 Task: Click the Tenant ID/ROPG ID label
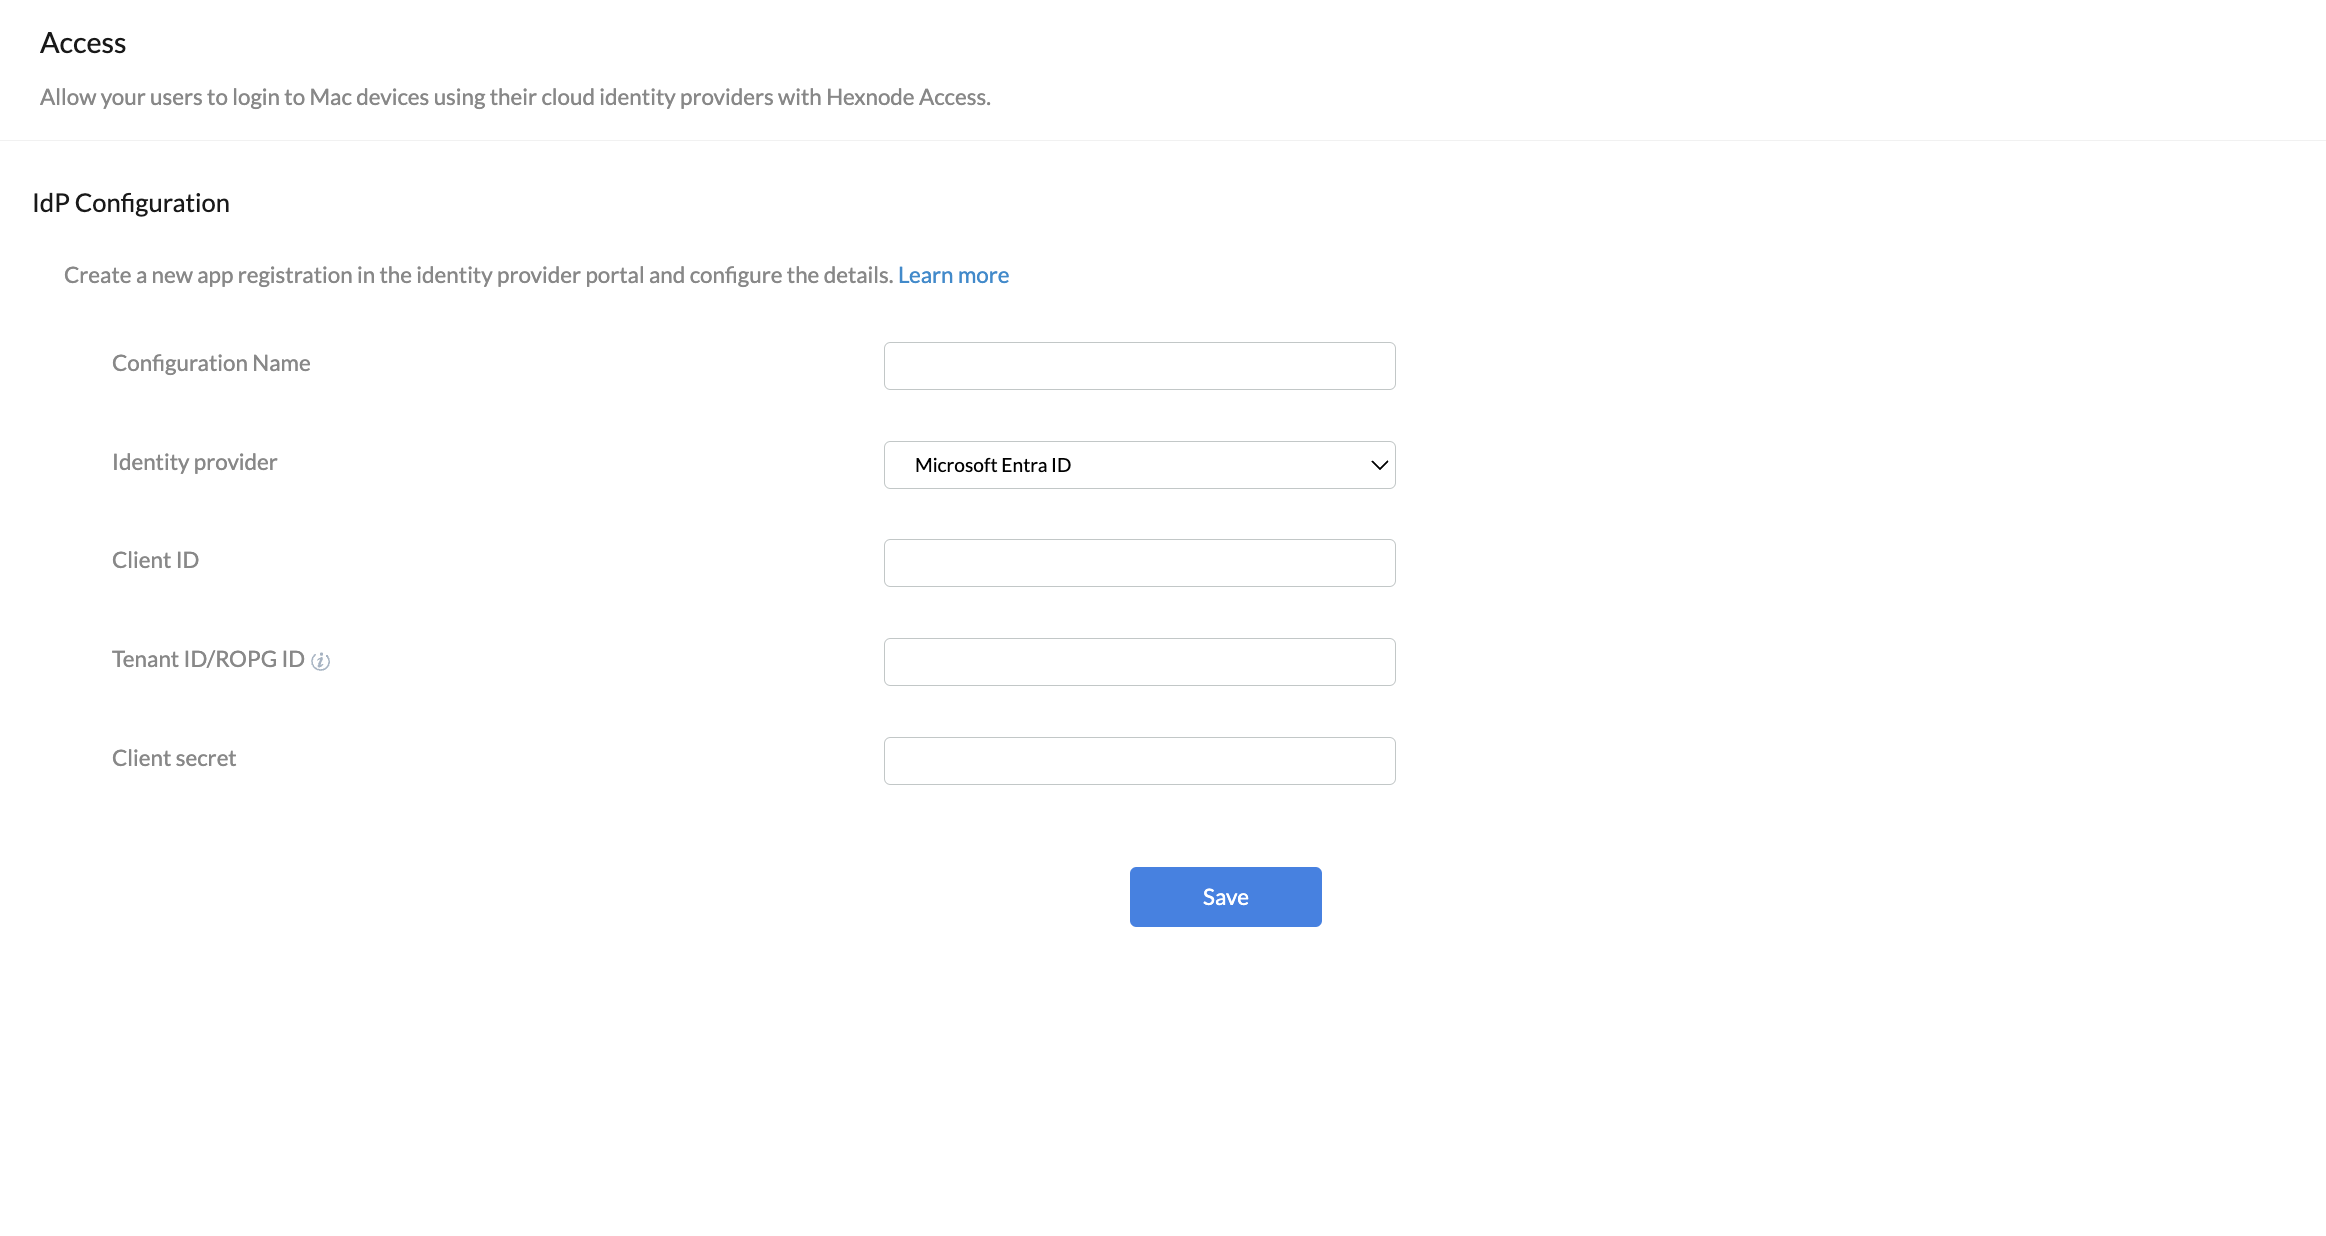point(208,659)
